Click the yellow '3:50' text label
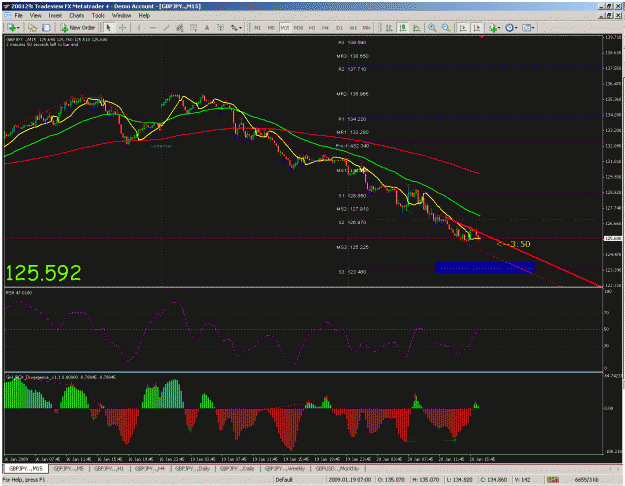 click(514, 244)
